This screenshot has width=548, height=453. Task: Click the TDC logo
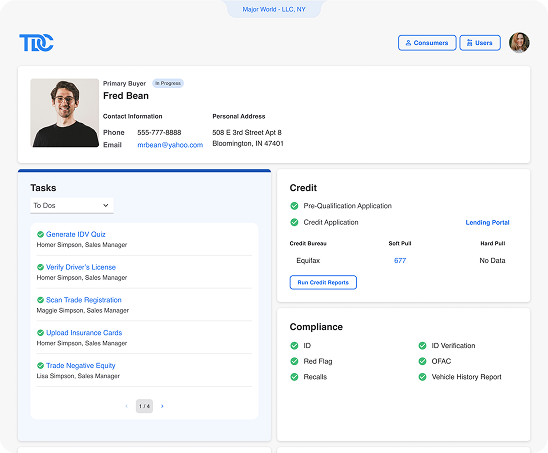tap(36, 43)
